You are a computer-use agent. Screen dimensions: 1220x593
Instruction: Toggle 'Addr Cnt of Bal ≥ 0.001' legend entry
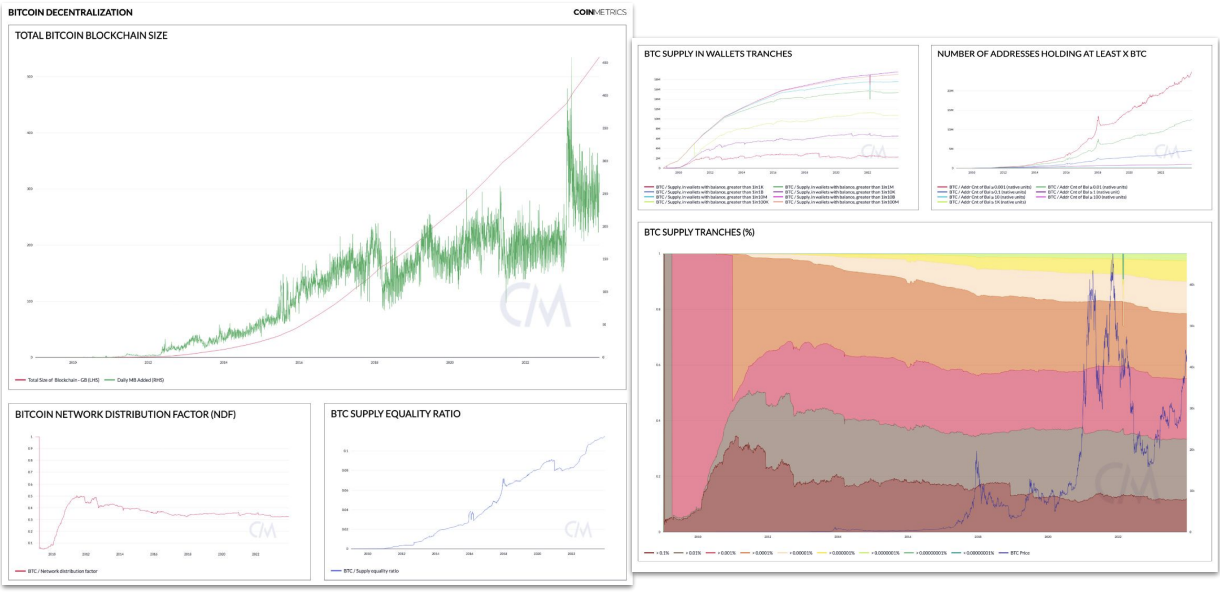point(985,187)
